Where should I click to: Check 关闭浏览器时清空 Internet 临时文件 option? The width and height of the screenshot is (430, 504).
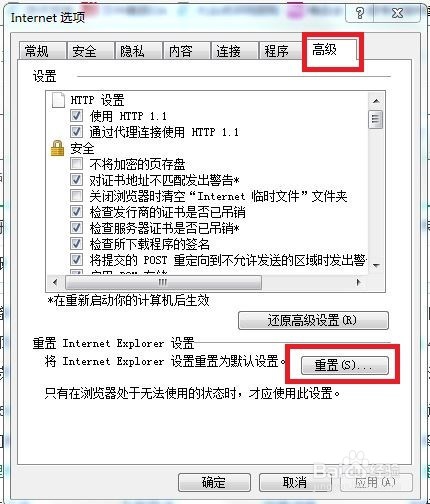[x=76, y=196]
